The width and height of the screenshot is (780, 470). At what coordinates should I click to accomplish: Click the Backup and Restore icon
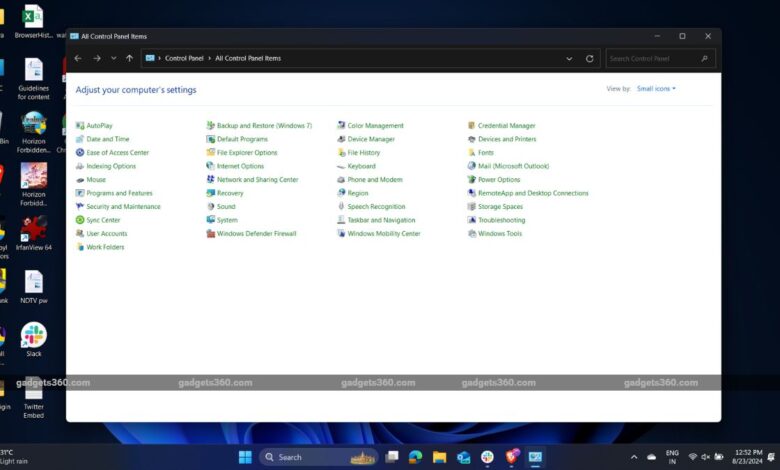click(210, 126)
